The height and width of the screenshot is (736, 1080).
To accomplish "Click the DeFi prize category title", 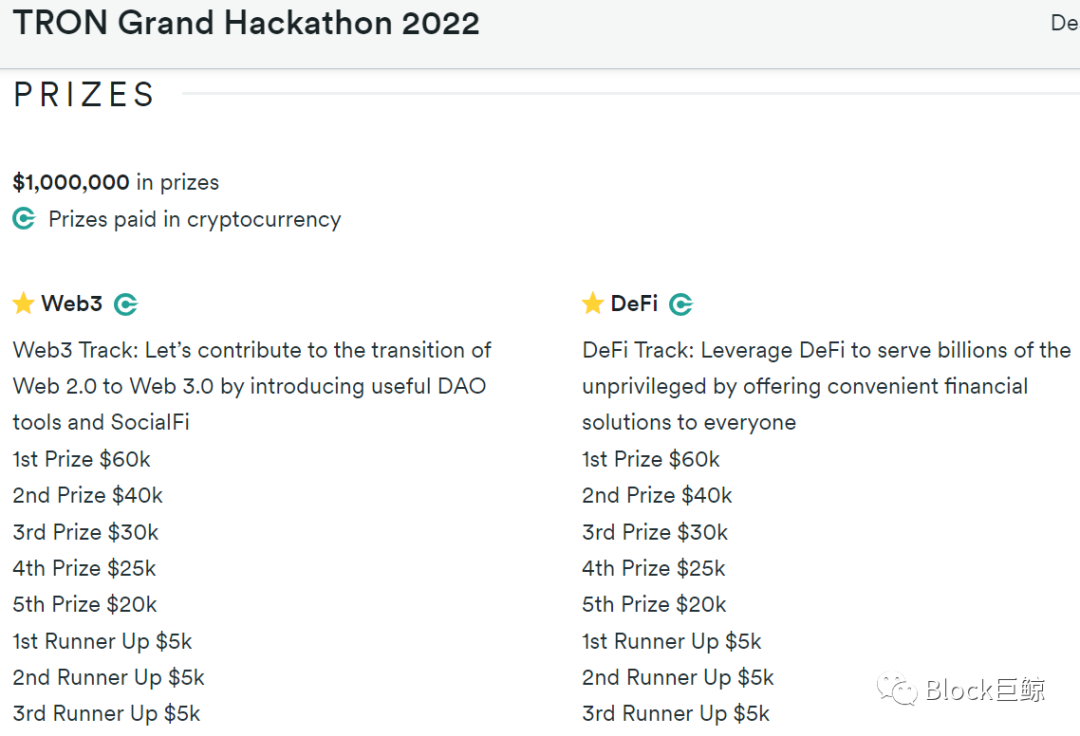I will click(634, 303).
